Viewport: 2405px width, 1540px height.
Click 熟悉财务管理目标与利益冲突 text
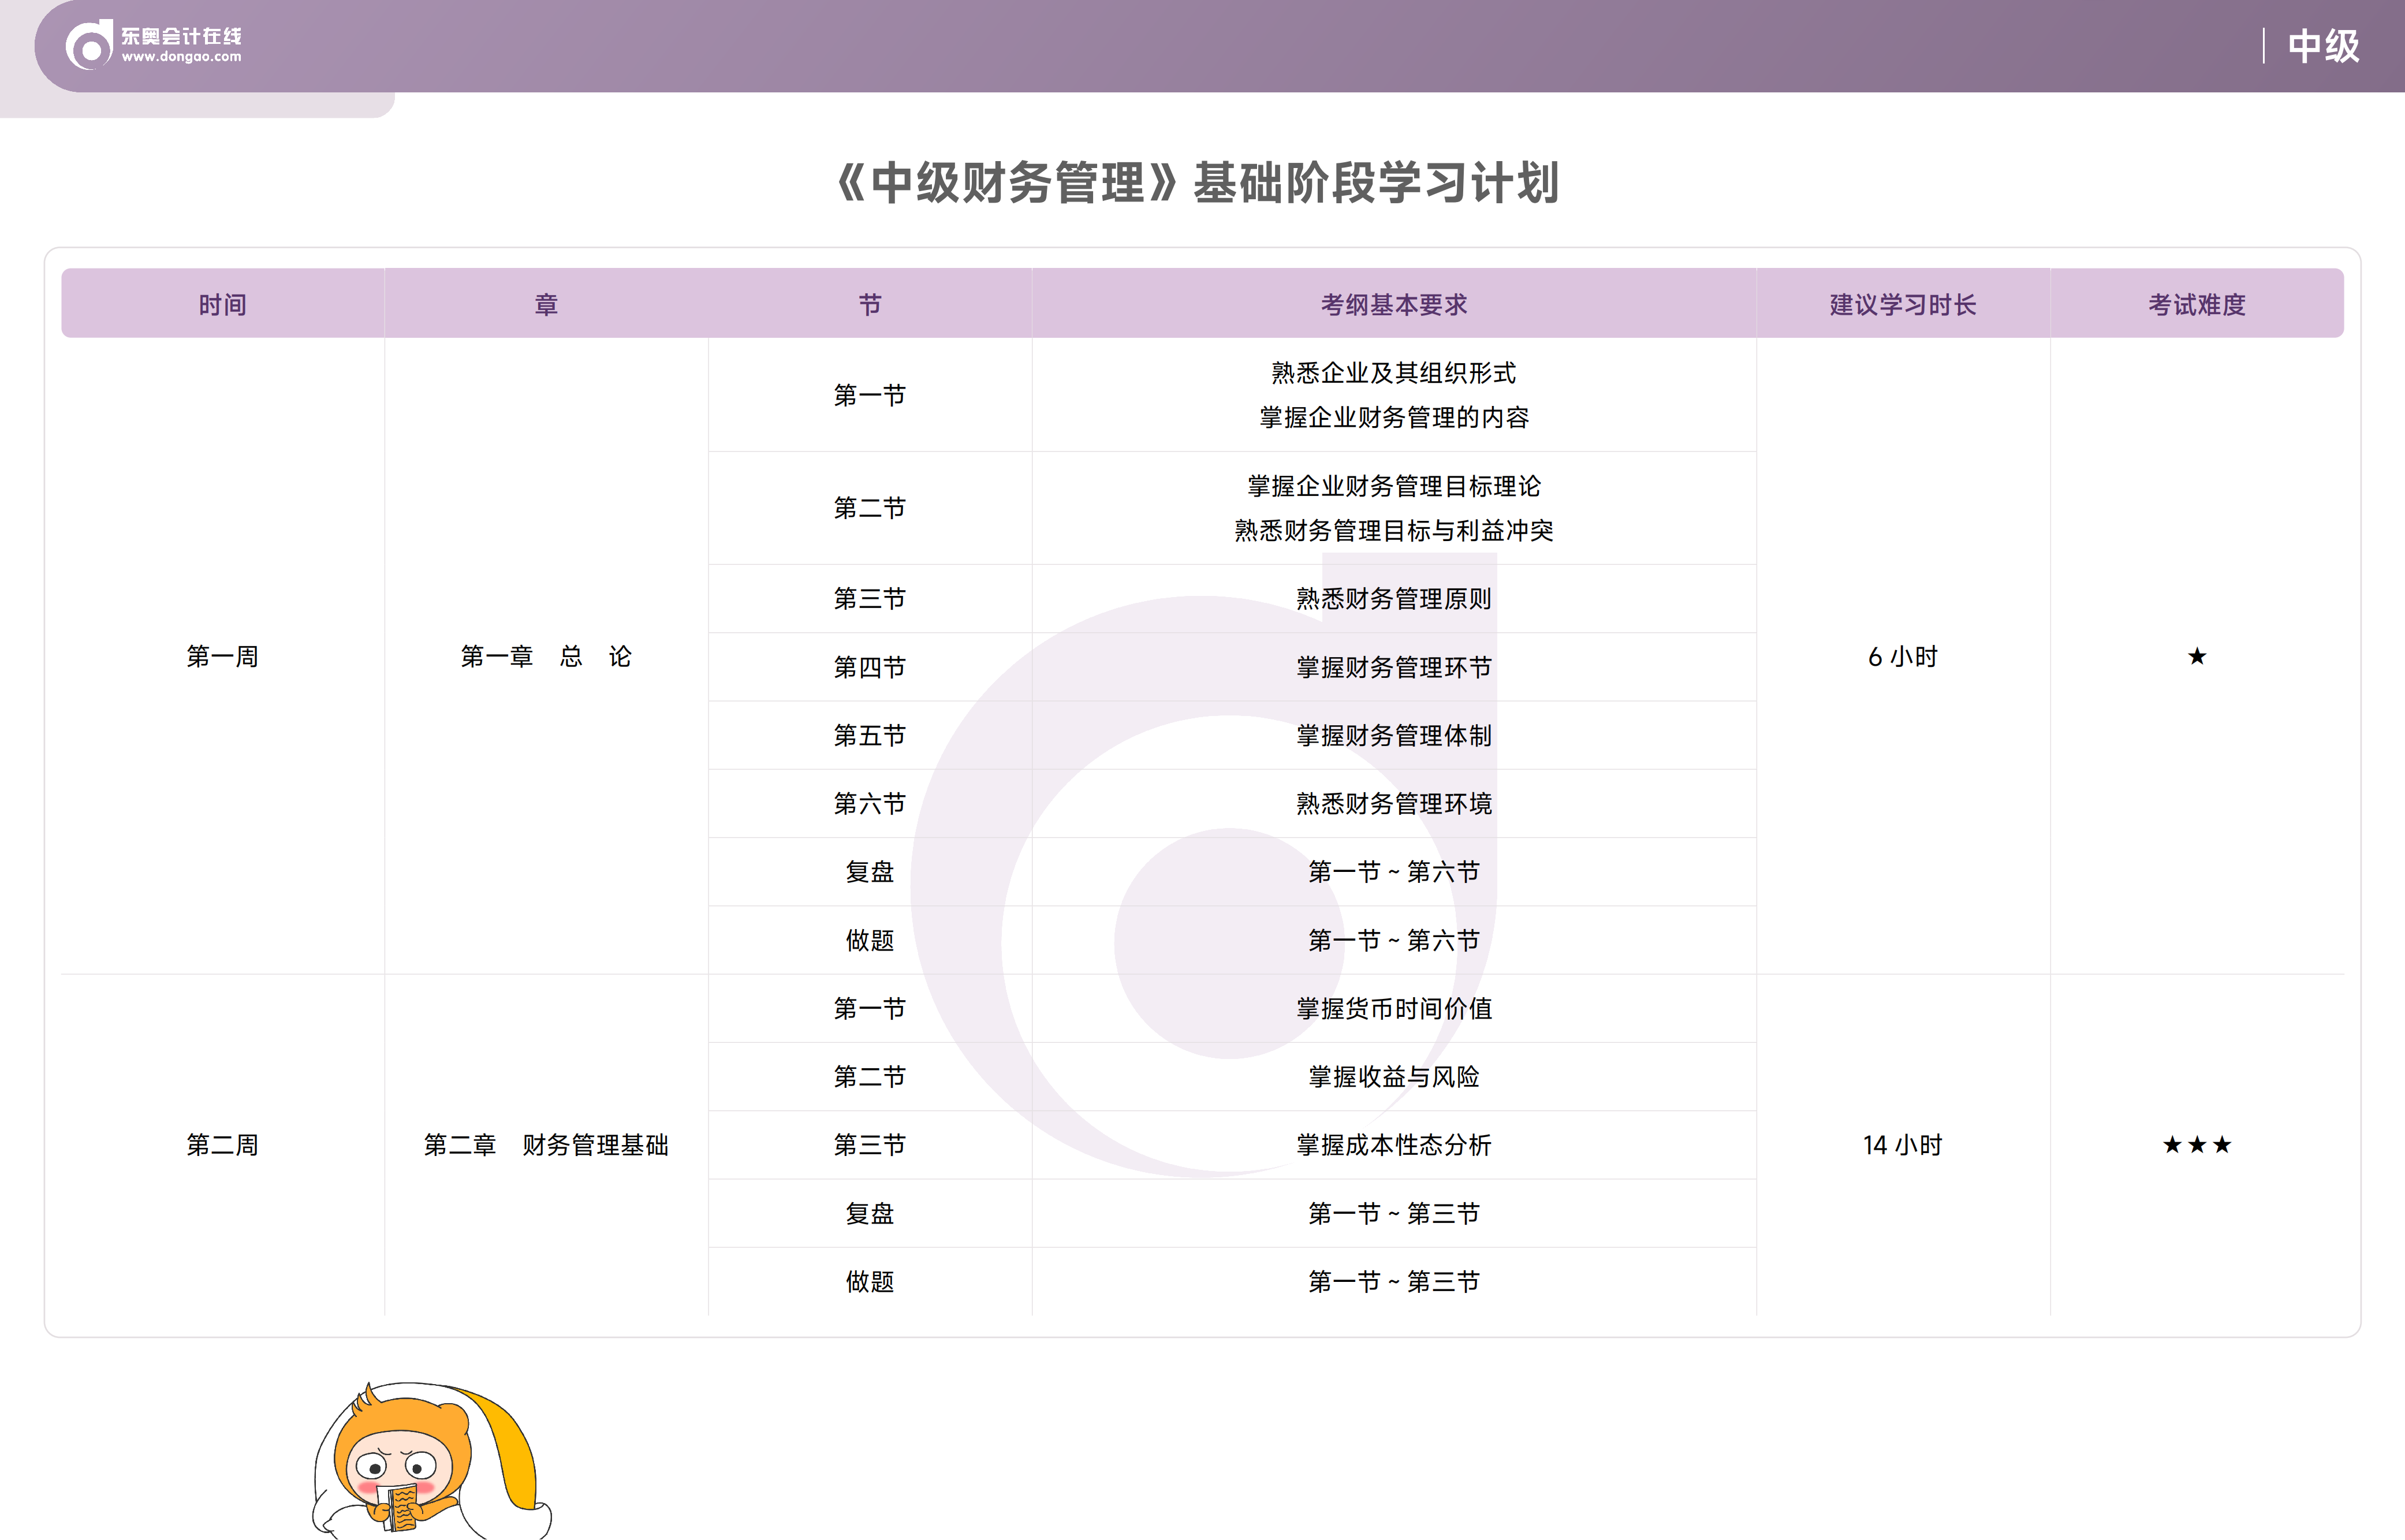tap(1394, 530)
